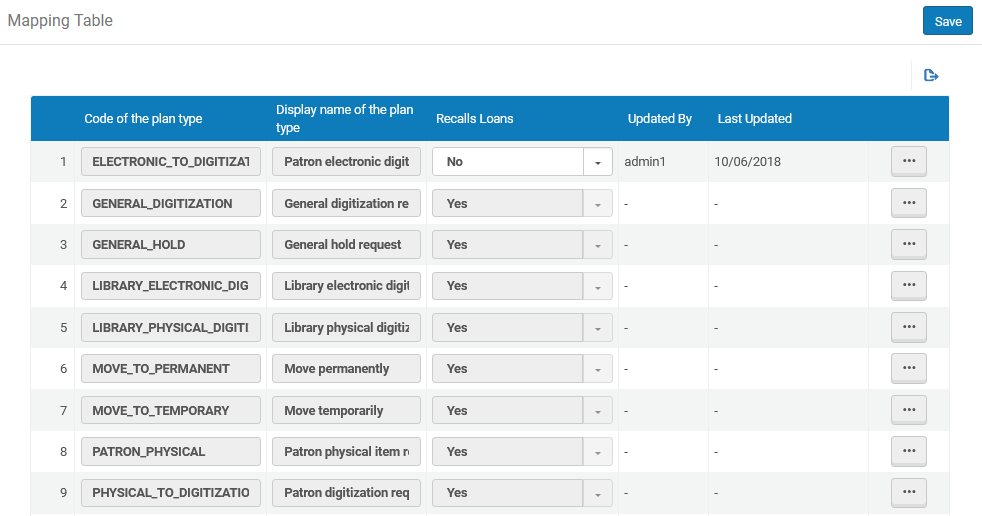Open the ellipsis menu for GENERAL_HOLD row

(x=908, y=244)
